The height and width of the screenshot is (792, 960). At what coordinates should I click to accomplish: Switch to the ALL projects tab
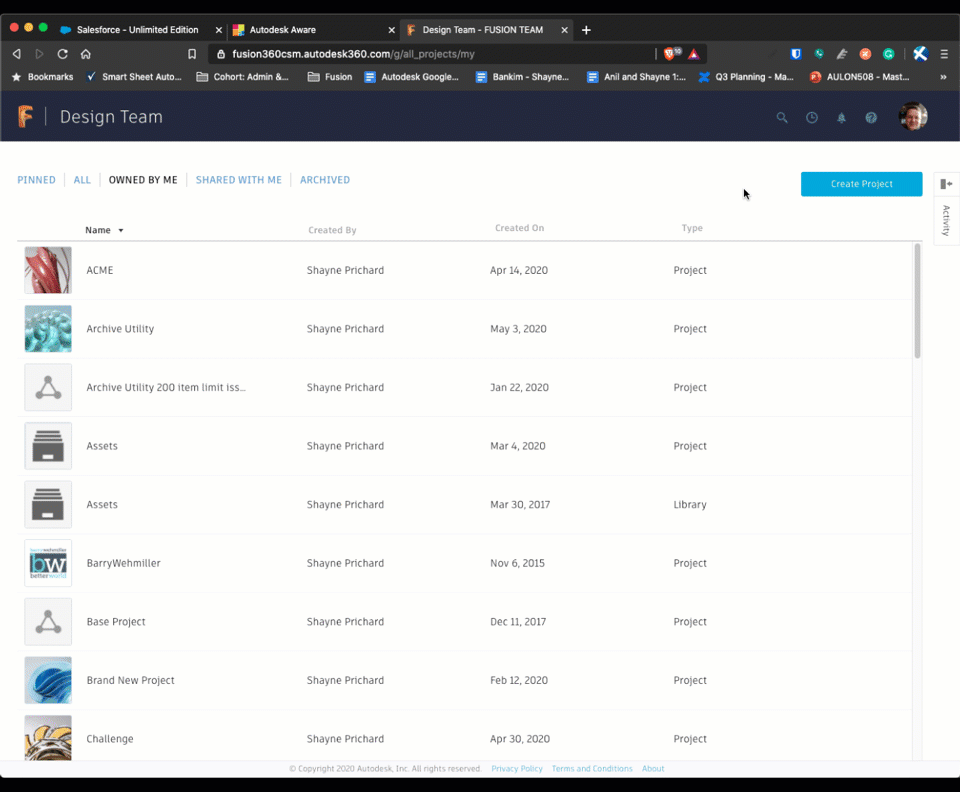coord(82,180)
